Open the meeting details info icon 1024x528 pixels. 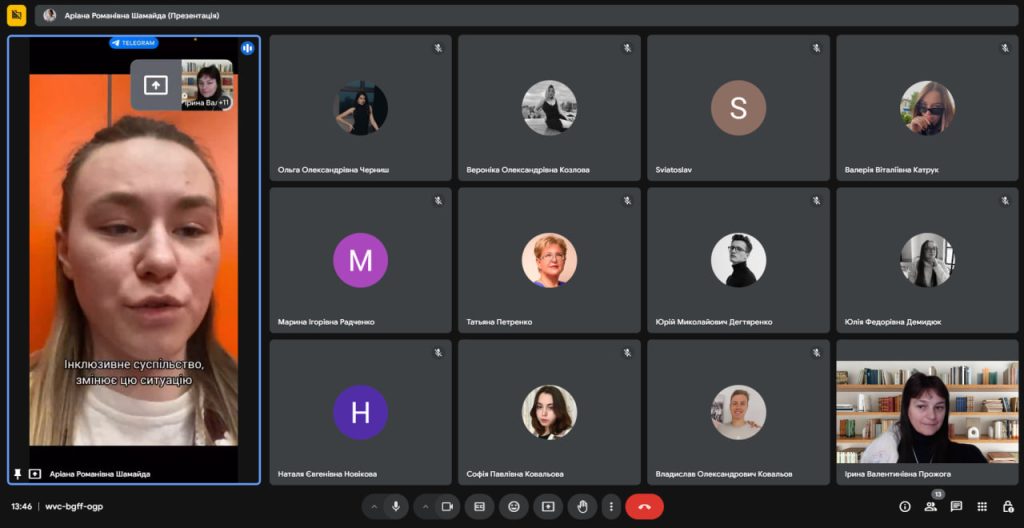905,507
